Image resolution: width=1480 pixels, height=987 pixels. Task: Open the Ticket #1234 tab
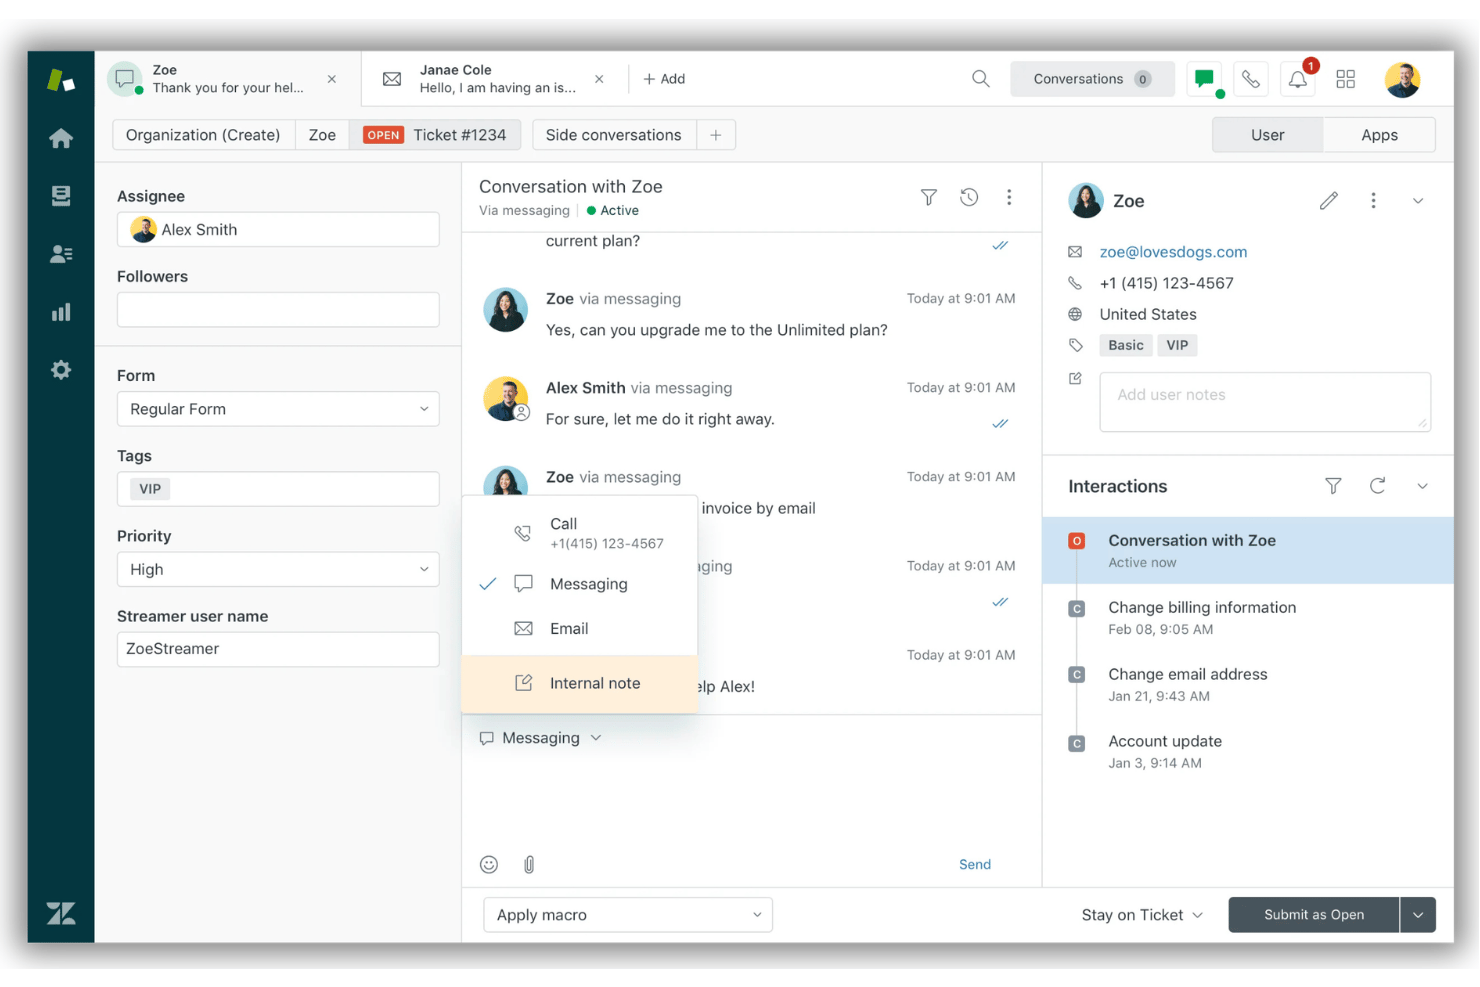pyautogui.click(x=435, y=135)
